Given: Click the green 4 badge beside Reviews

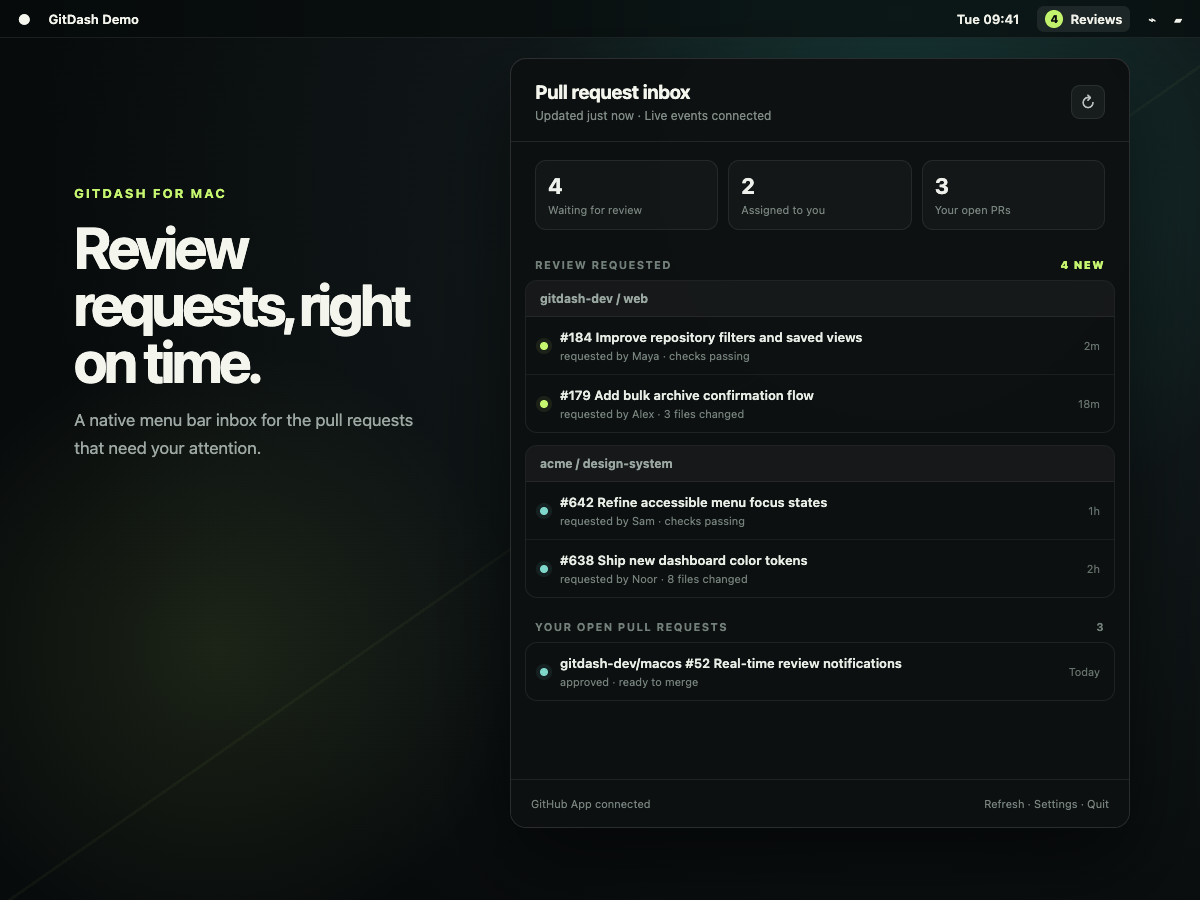Looking at the screenshot, I should click(1054, 19).
